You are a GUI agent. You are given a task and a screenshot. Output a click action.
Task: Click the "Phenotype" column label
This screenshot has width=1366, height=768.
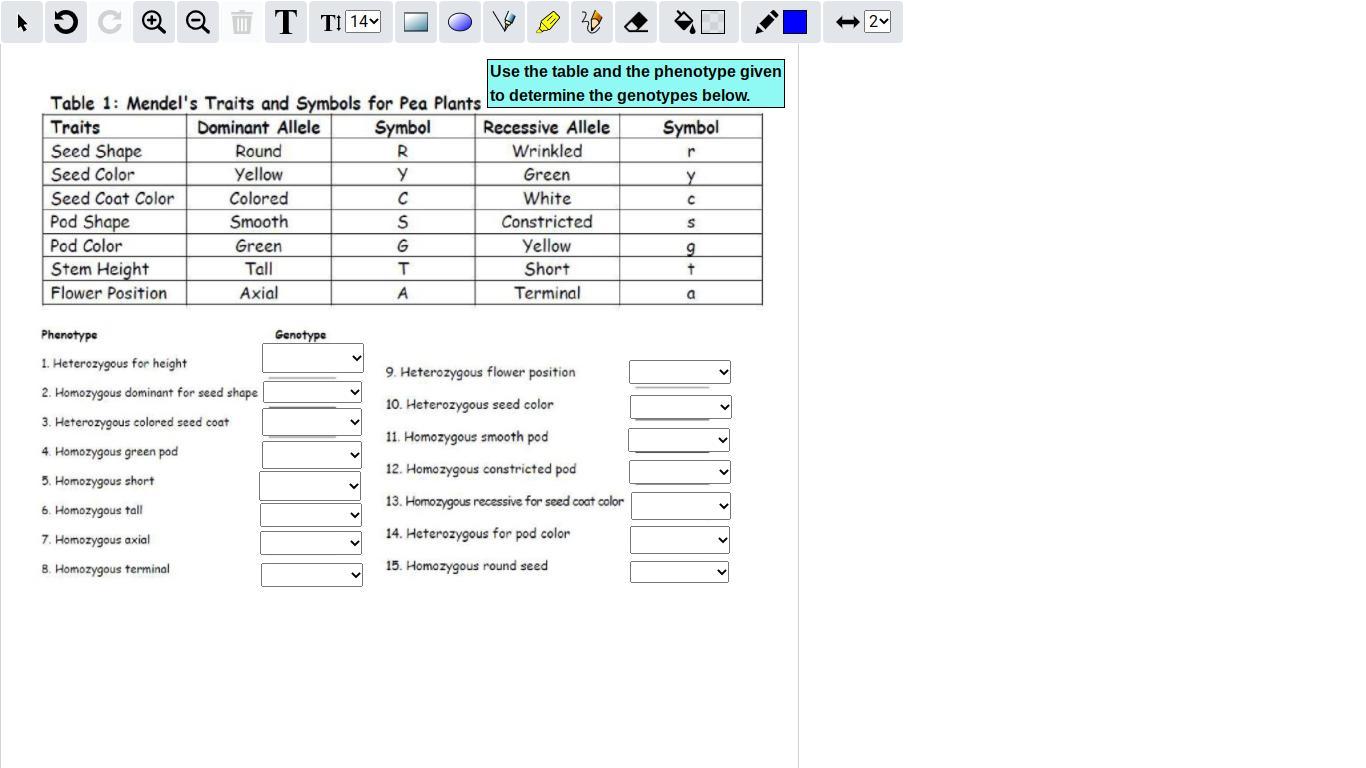pos(69,335)
